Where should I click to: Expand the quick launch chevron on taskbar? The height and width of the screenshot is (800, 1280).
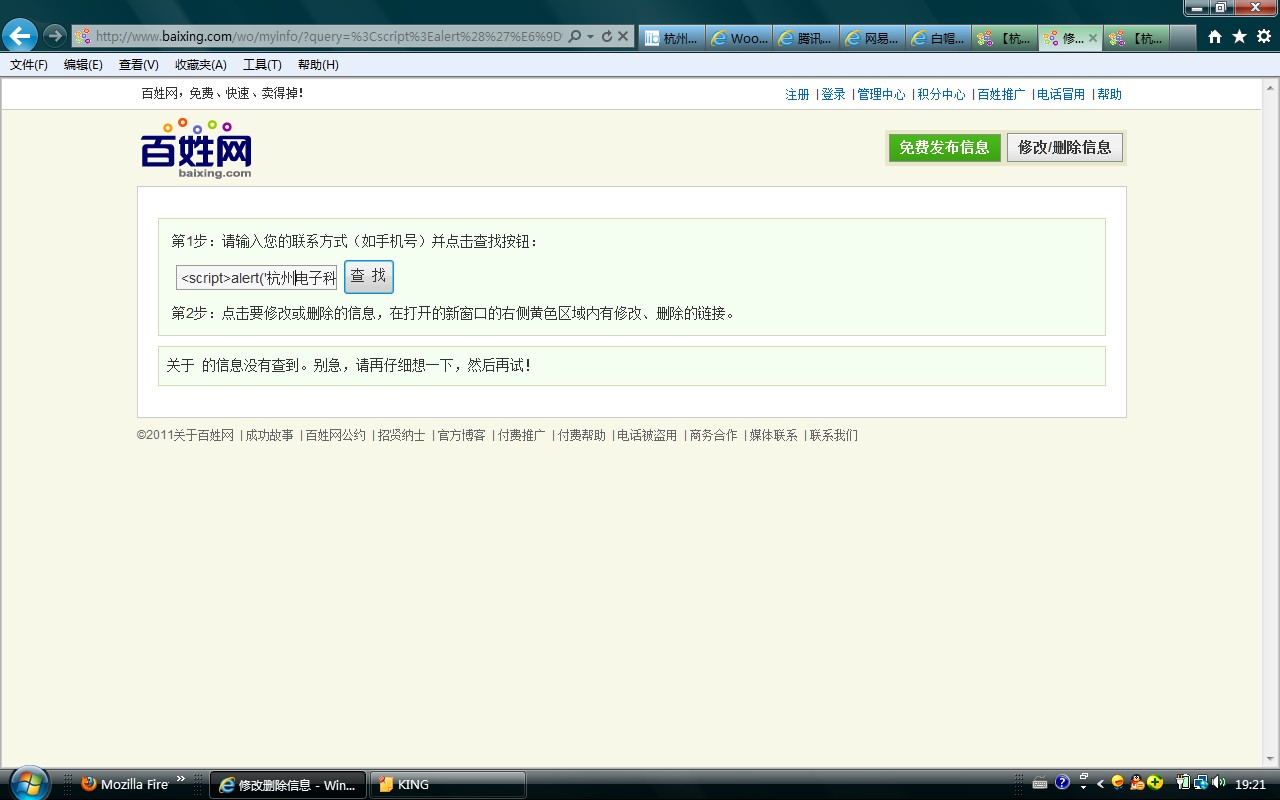tap(181, 779)
